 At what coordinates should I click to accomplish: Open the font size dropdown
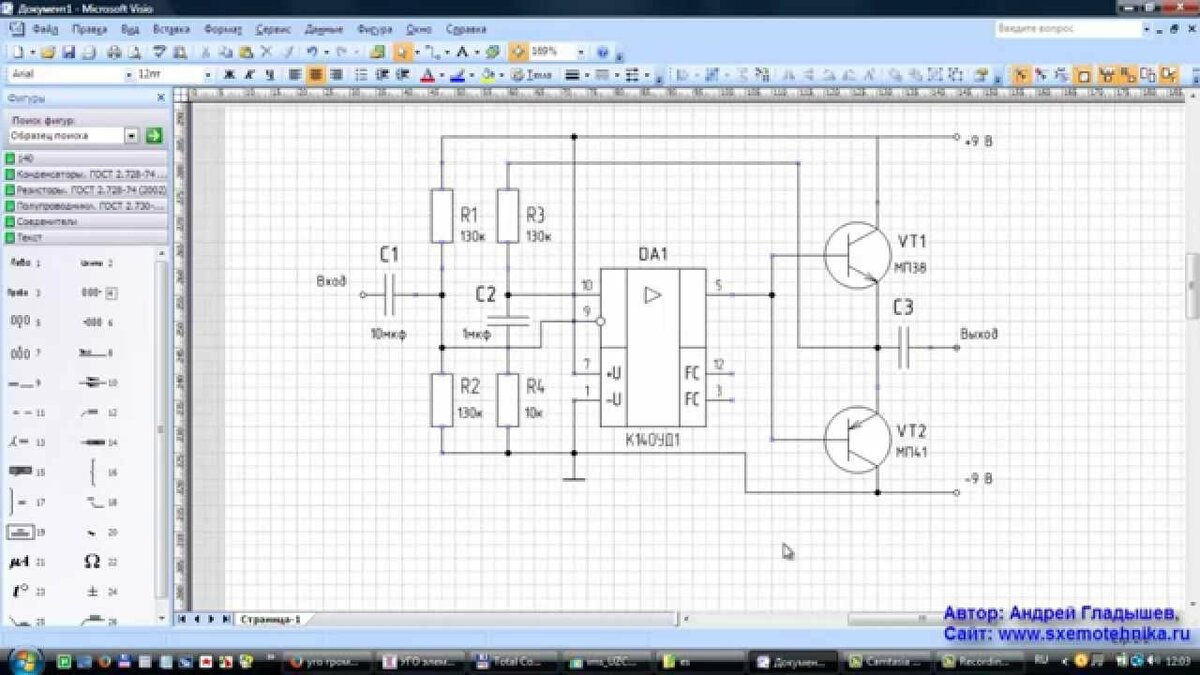pyautogui.click(x=208, y=74)
